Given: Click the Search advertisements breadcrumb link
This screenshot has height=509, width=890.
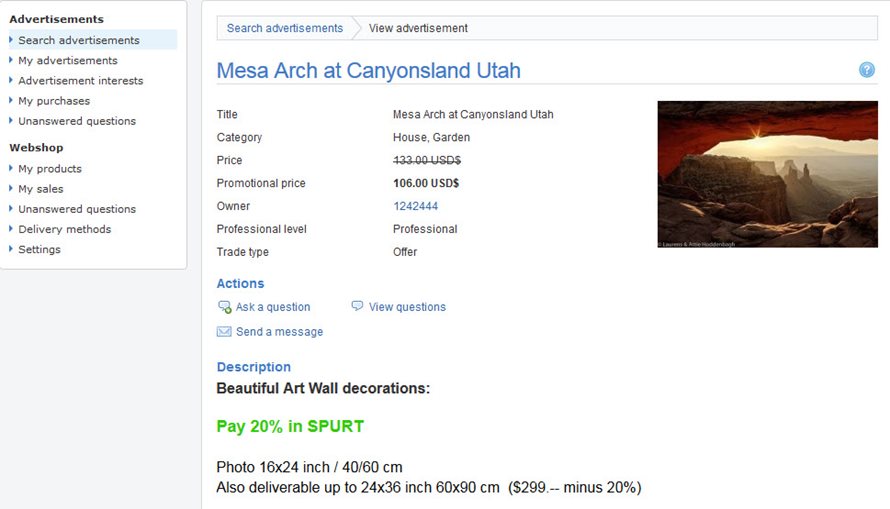Looking at the screenshot, I should [x=285, y=28].
